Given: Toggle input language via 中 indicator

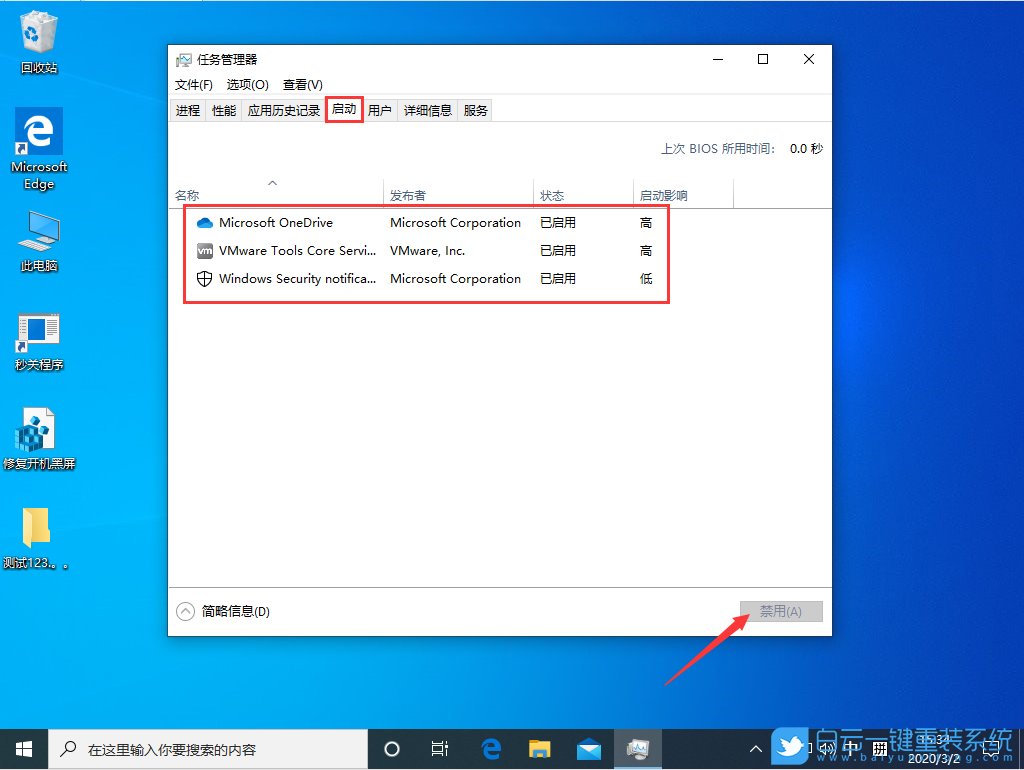Looking at the screenshot, I should [x=853, y=748].
